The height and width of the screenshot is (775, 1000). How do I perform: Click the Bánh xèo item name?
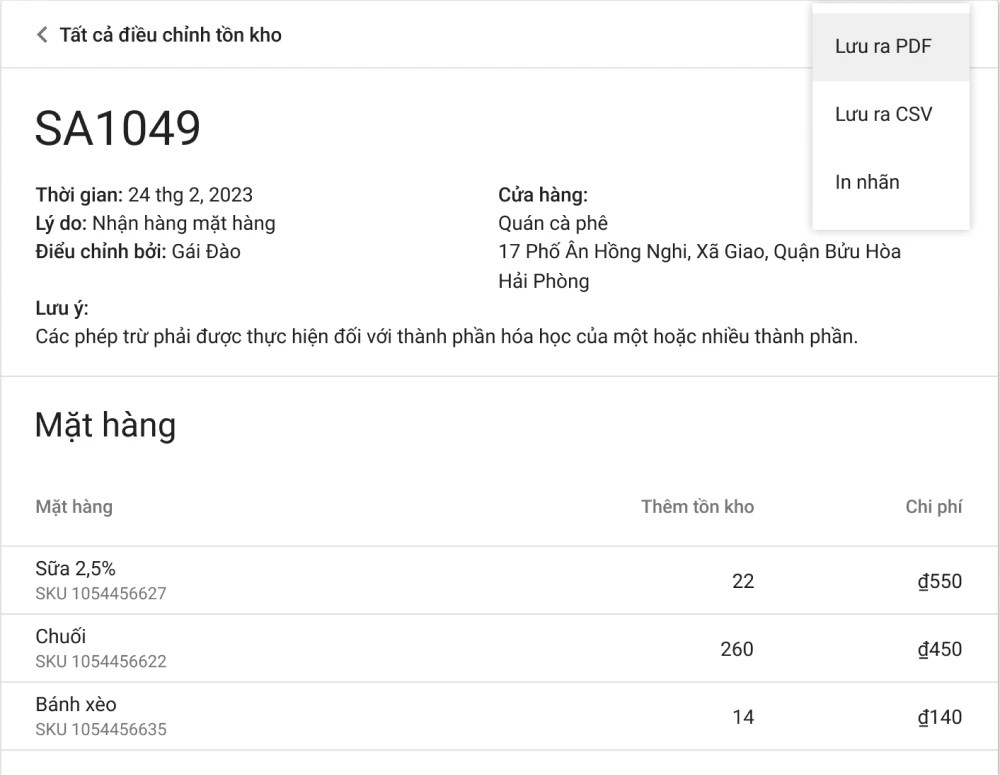click(76, 704)
